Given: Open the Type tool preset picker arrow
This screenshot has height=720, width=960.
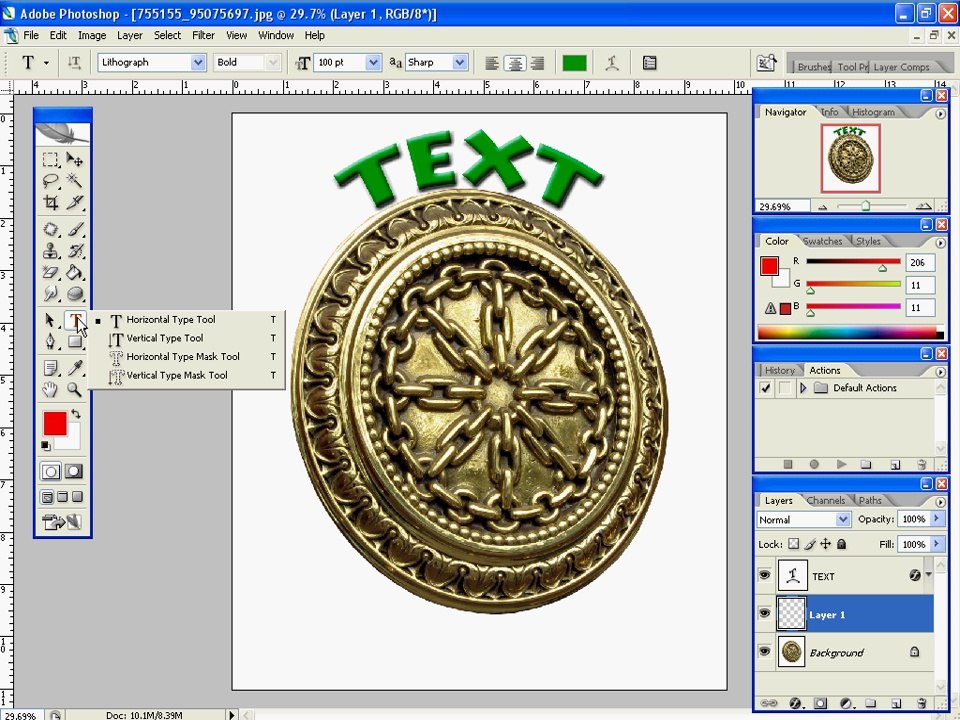Looking at the screenshot, I should pyautogui.click(x=46, y=62).
